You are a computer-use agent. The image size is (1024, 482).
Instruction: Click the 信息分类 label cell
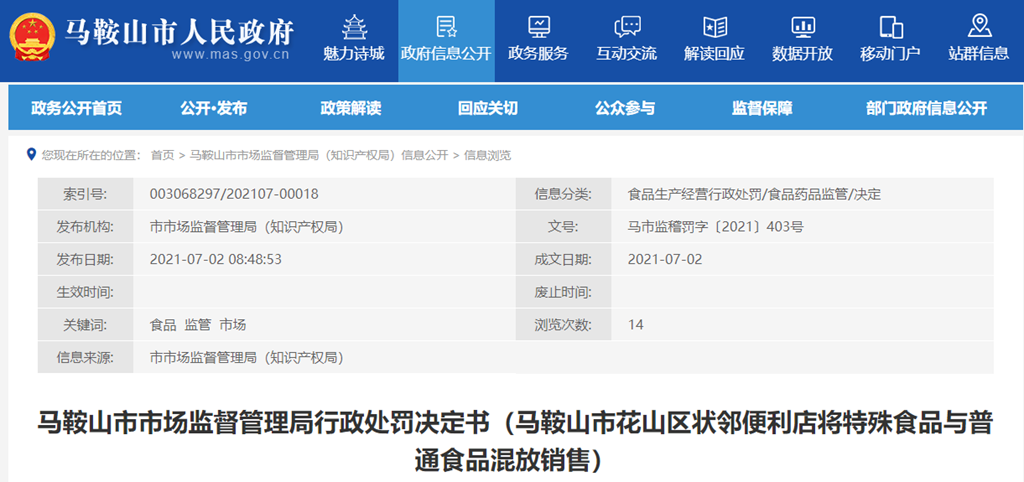[x=564, y=194]
